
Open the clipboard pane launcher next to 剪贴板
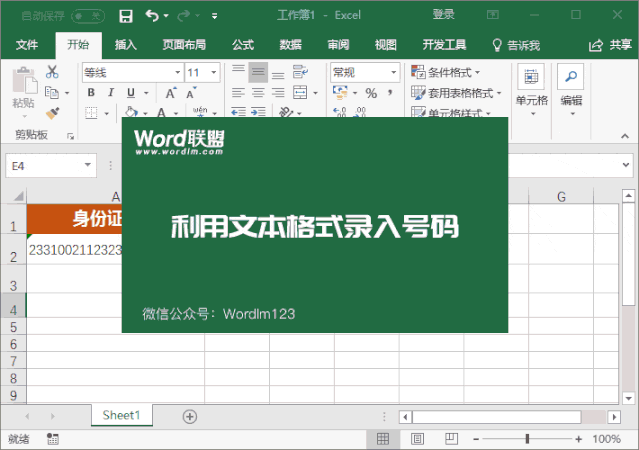(70, 137)
